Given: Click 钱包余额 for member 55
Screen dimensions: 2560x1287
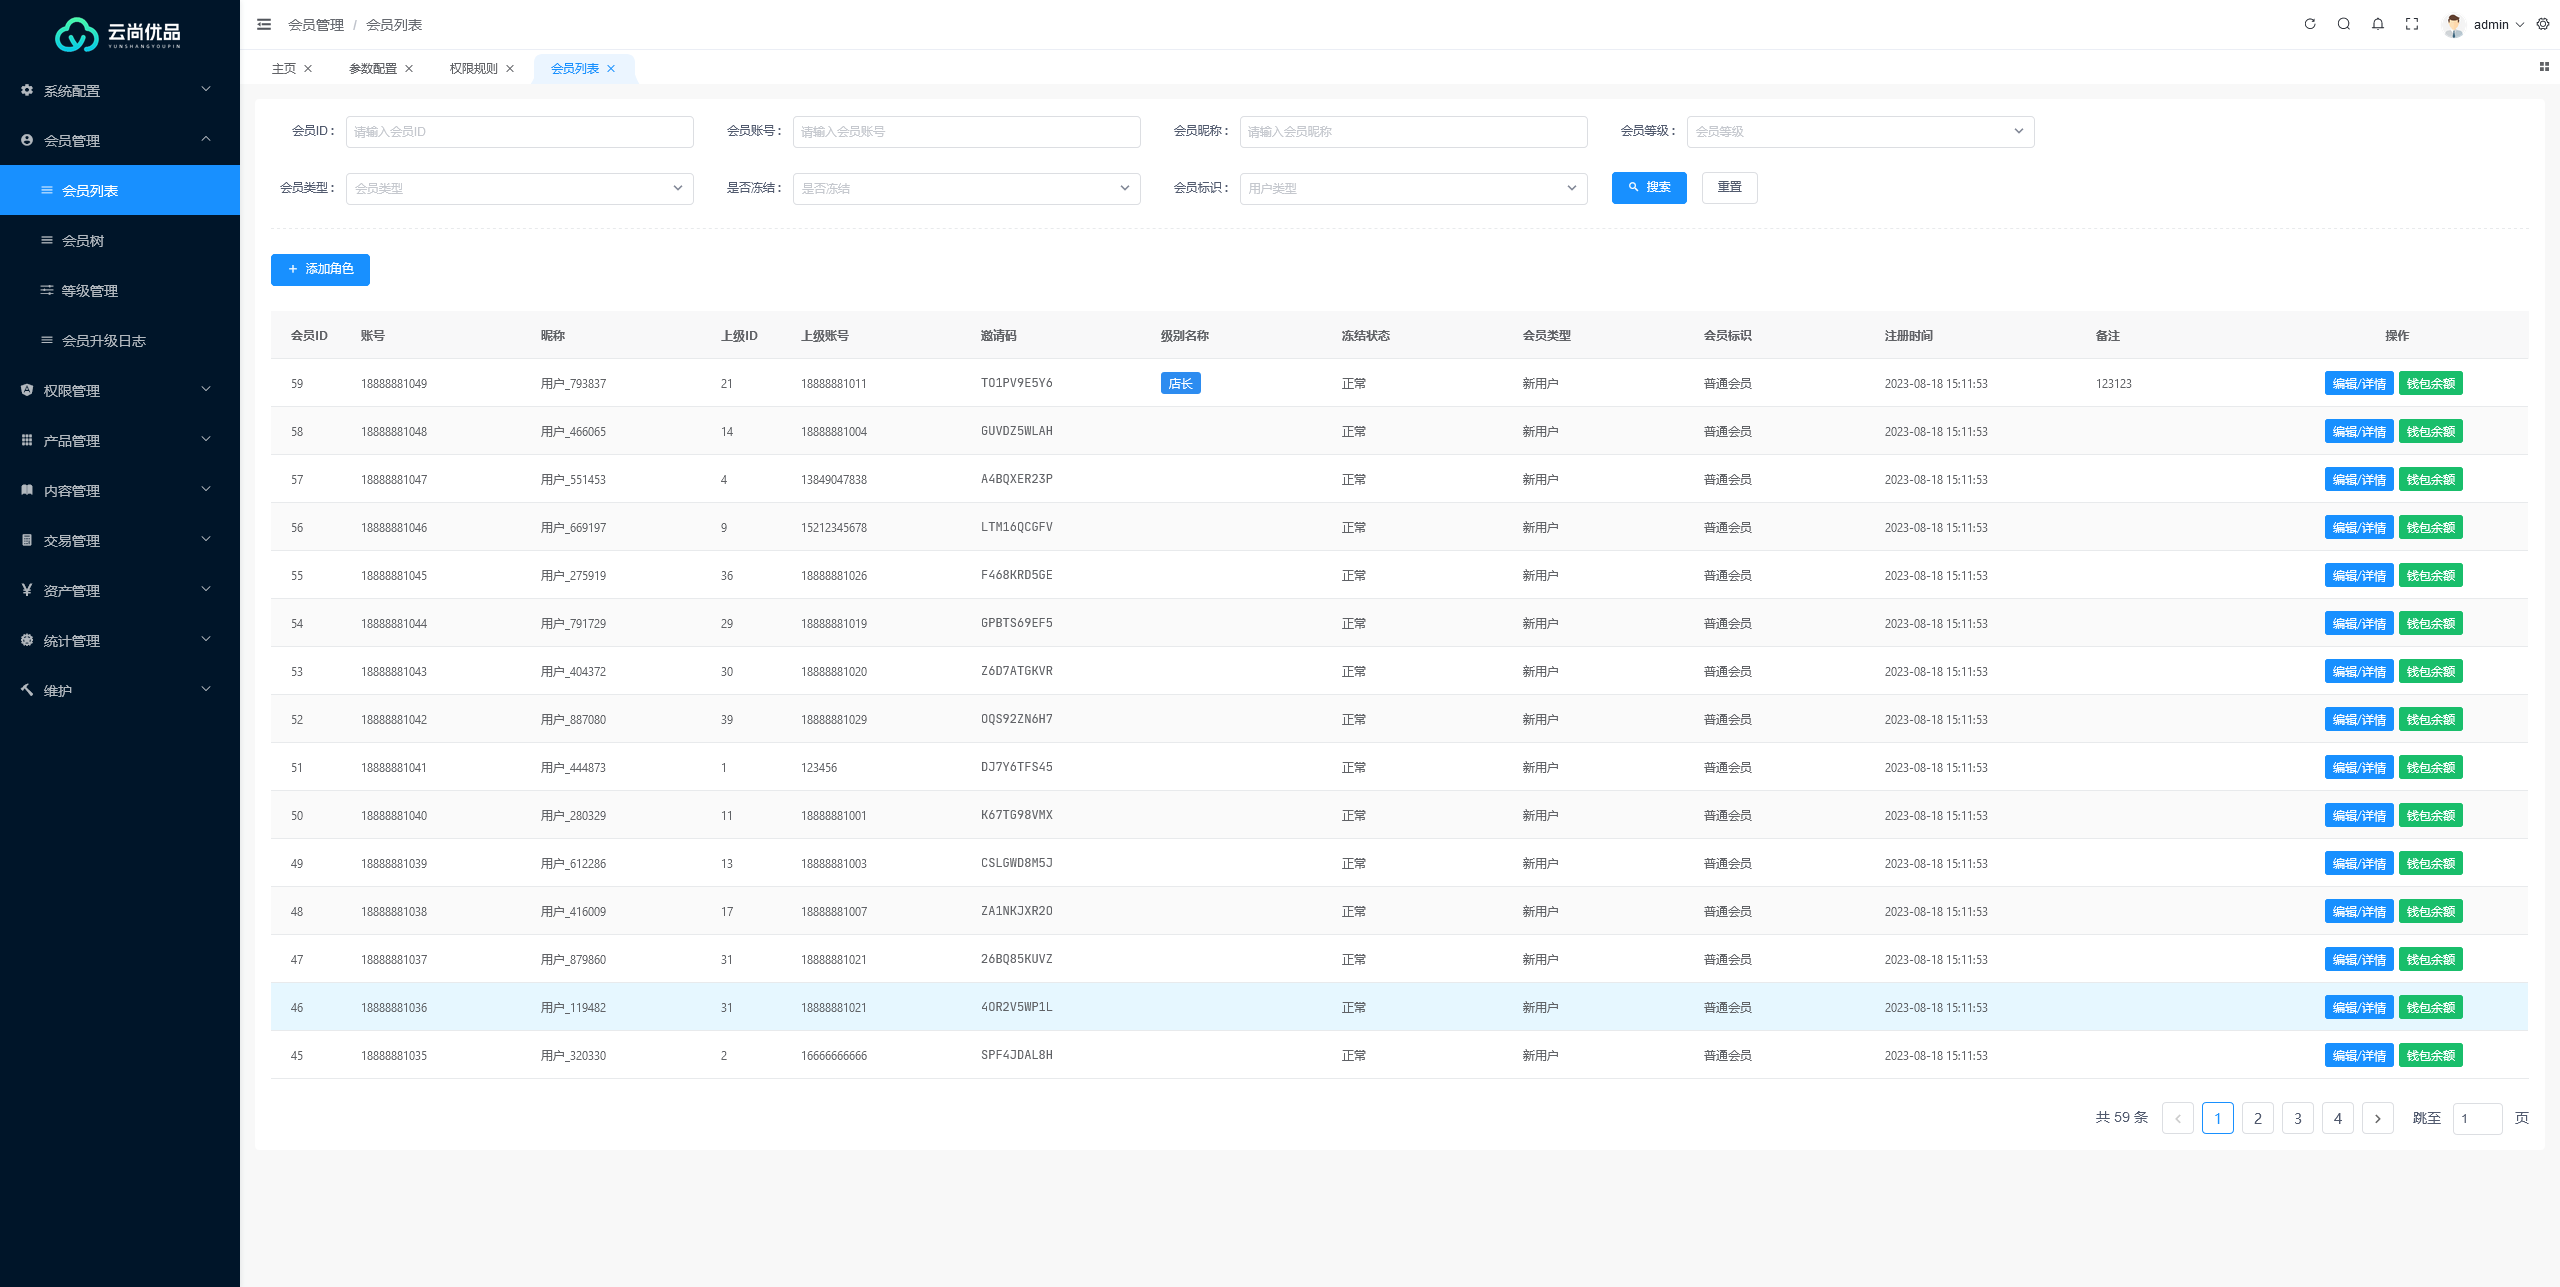Looking at the screenshot, I should [2430, 575].
